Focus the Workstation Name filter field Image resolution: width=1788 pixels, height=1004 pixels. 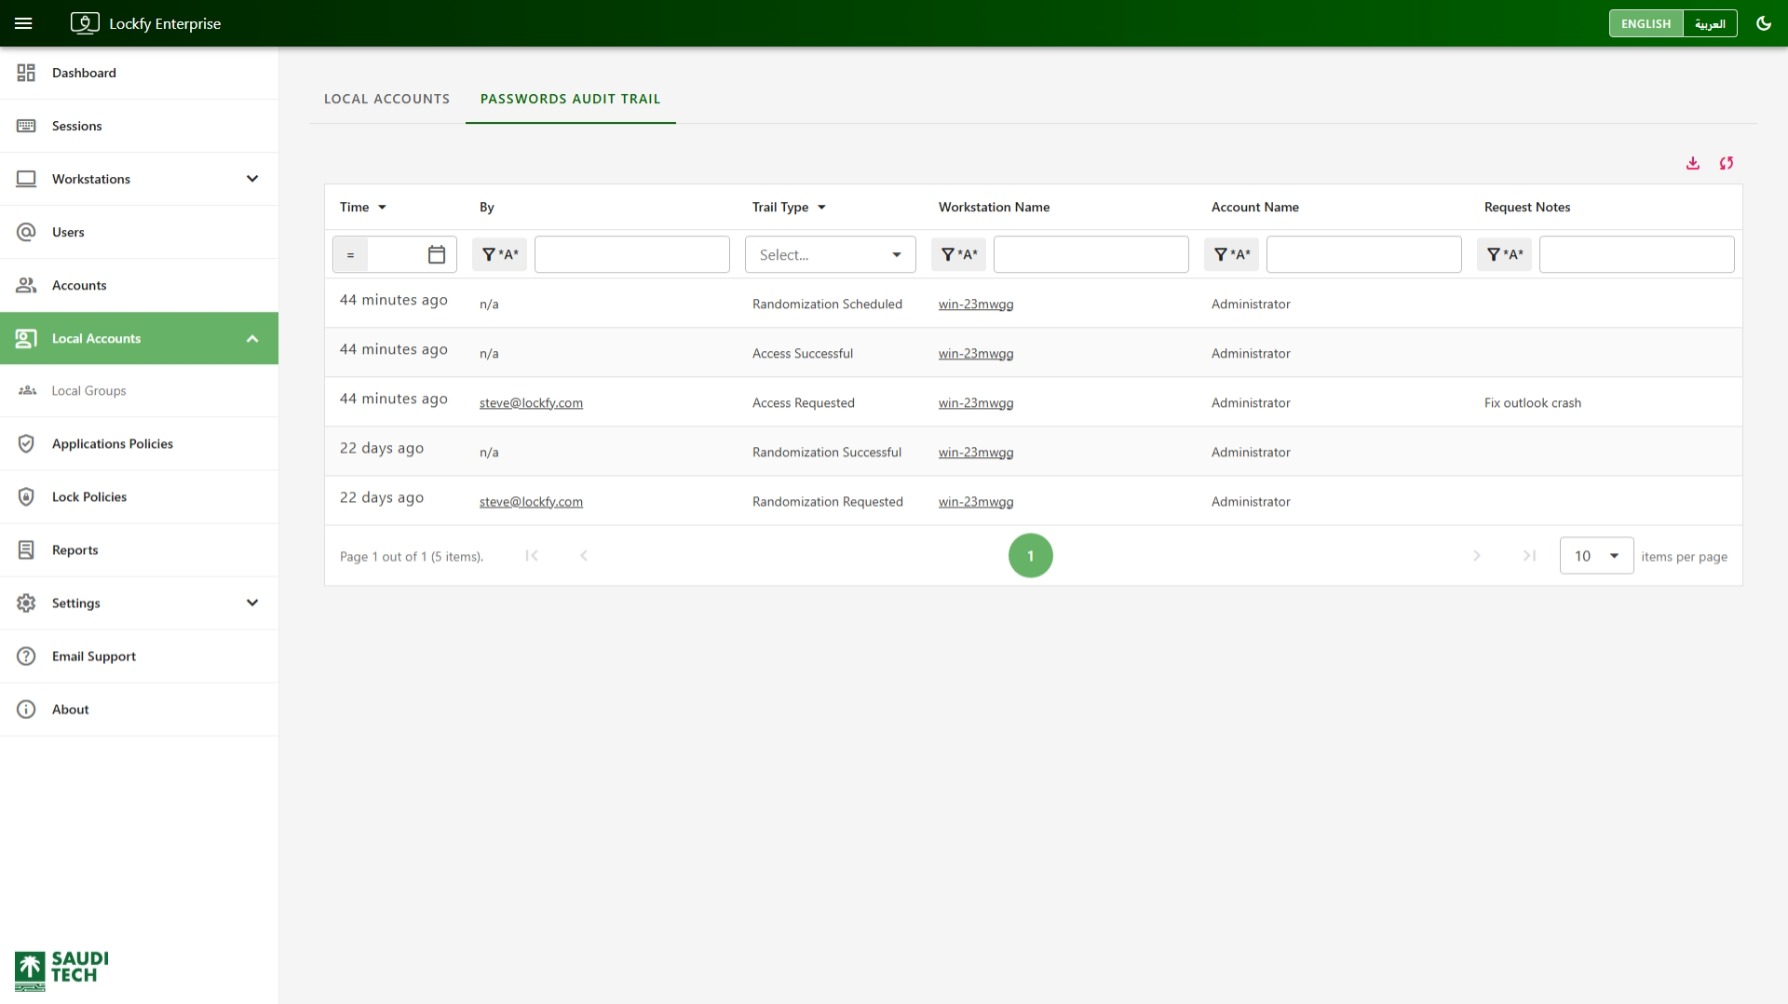tap(1091, 255)
